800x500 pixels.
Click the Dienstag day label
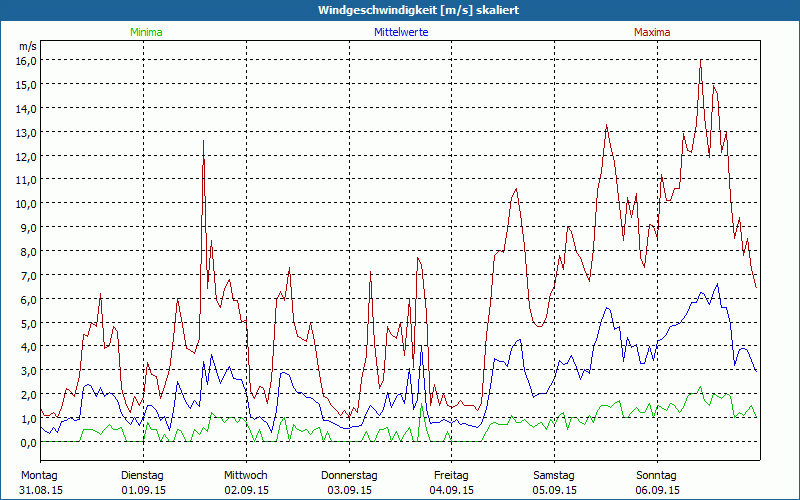click(142, 476)
